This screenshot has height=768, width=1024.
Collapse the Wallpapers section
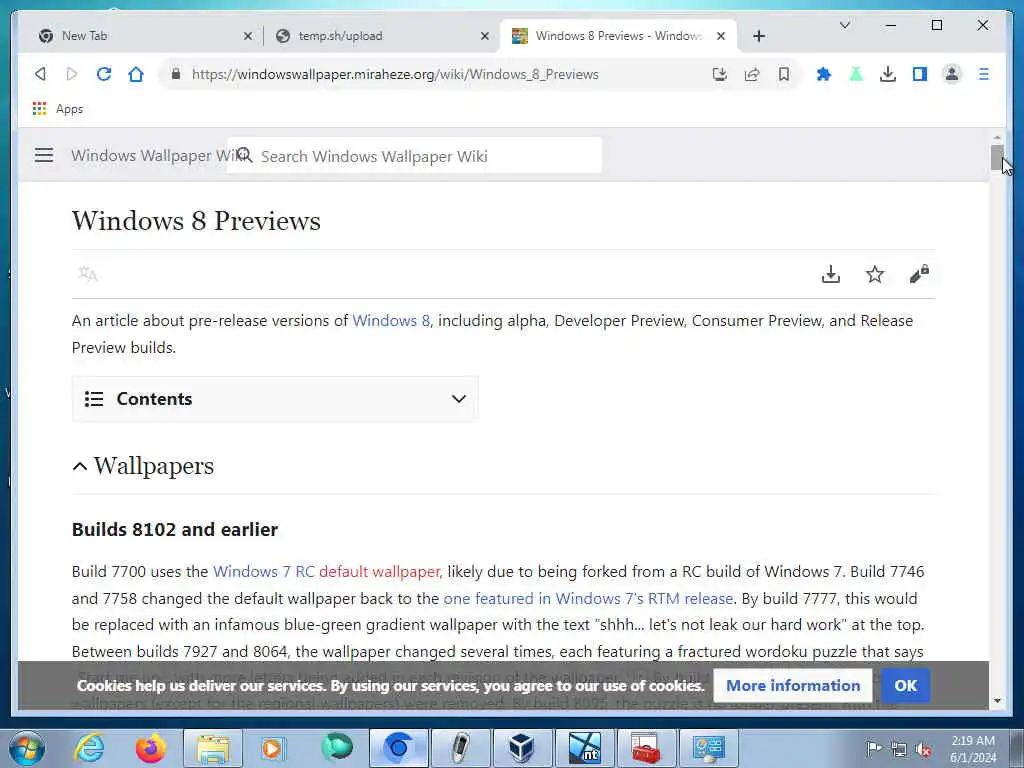tap(80, 466)
